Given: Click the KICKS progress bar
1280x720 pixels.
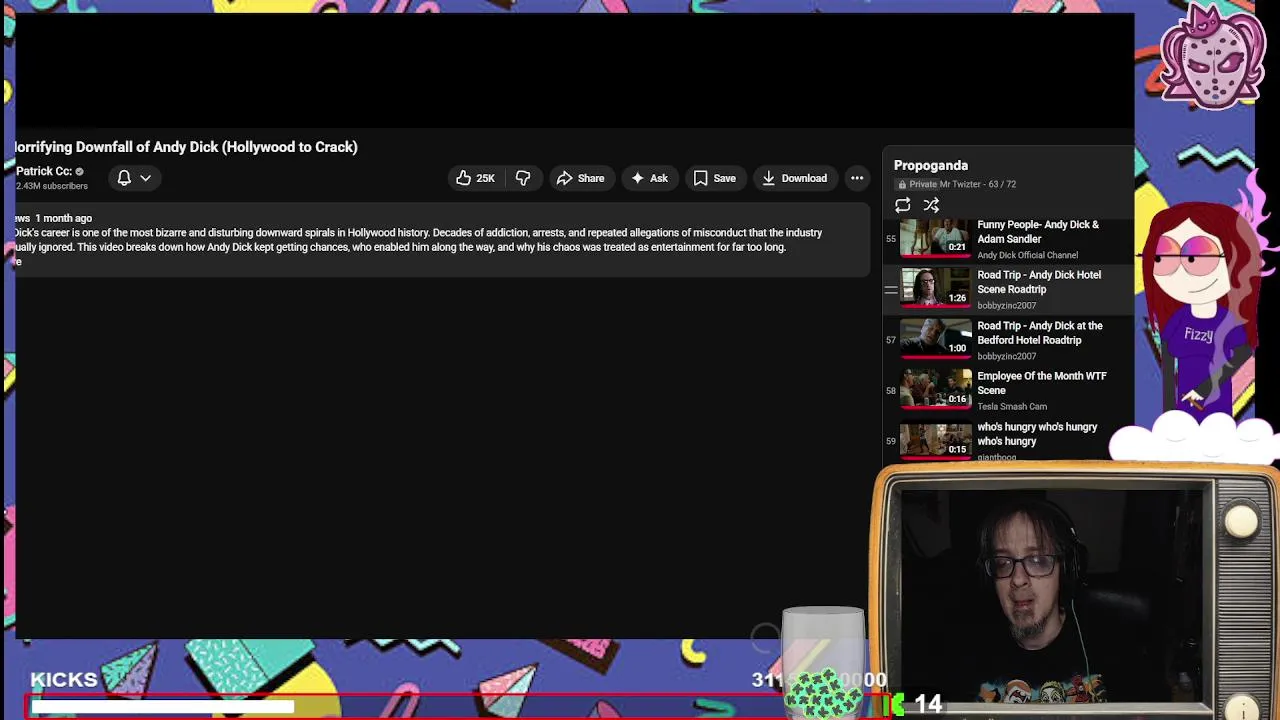Looking at the screenshot, I should pos(457,708).
